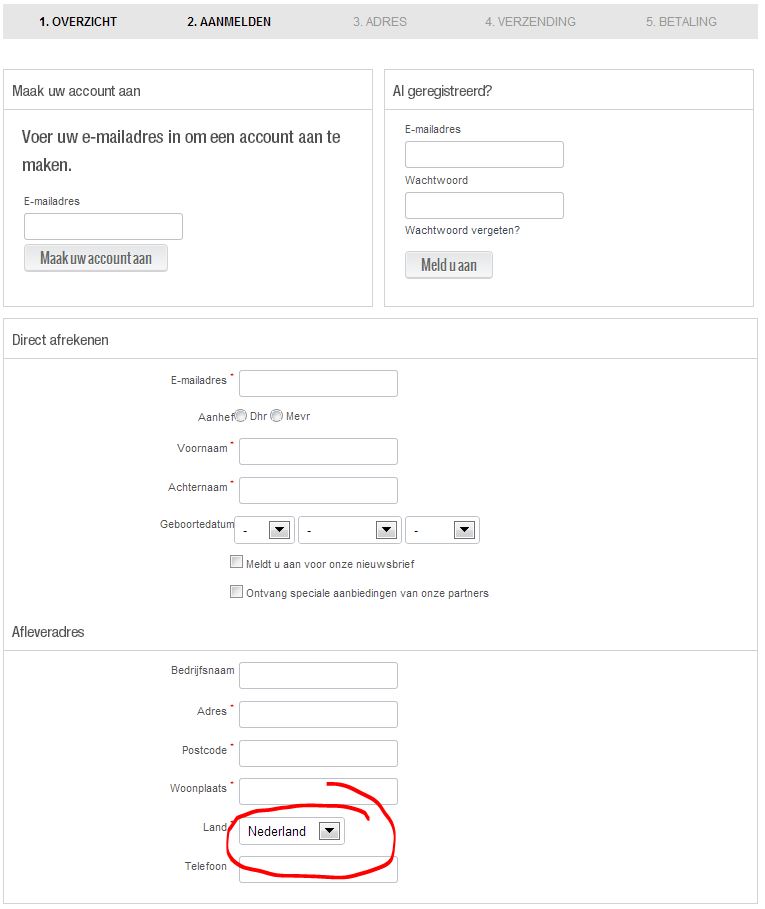The image size is (765, 909).
Task: Open the birth month dropdown
Action: [x=349, y=530]
